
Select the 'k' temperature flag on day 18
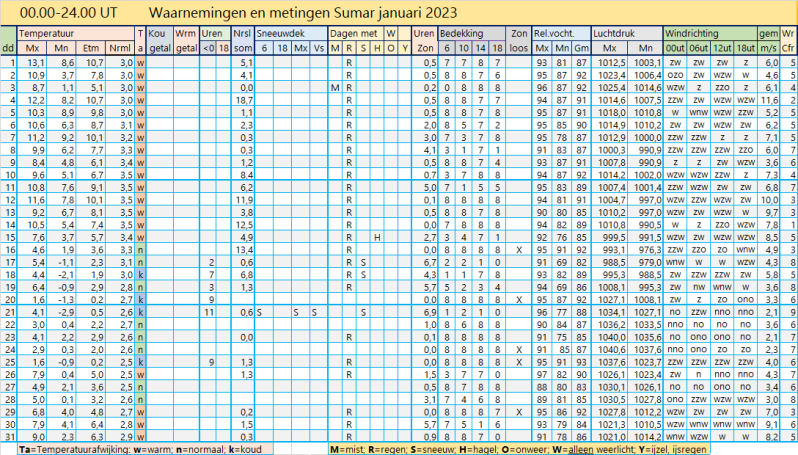[141, 275]
